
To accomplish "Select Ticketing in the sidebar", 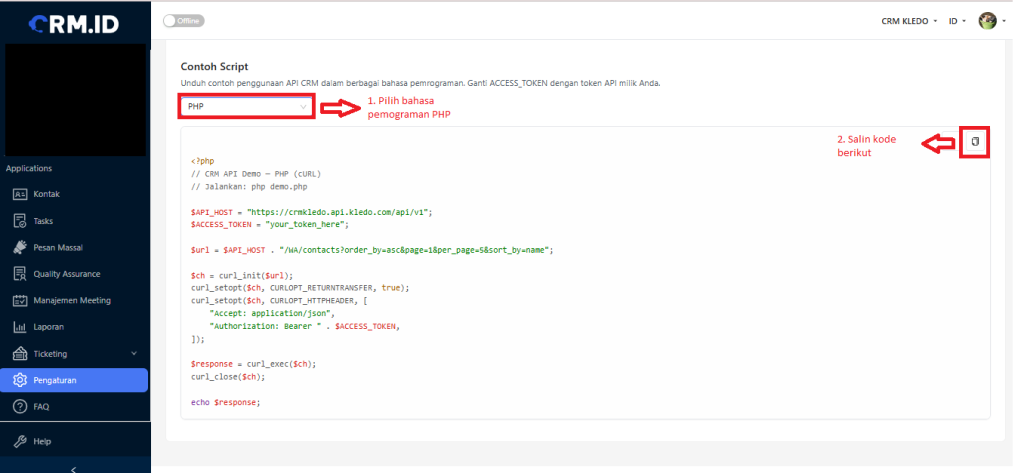I will tap(74, 353).
